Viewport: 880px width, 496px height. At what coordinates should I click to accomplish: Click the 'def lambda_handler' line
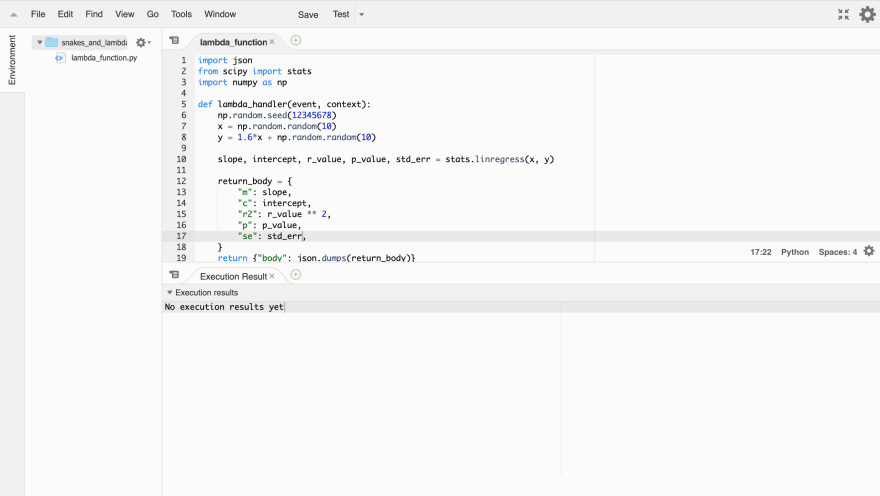click(284, 104)
